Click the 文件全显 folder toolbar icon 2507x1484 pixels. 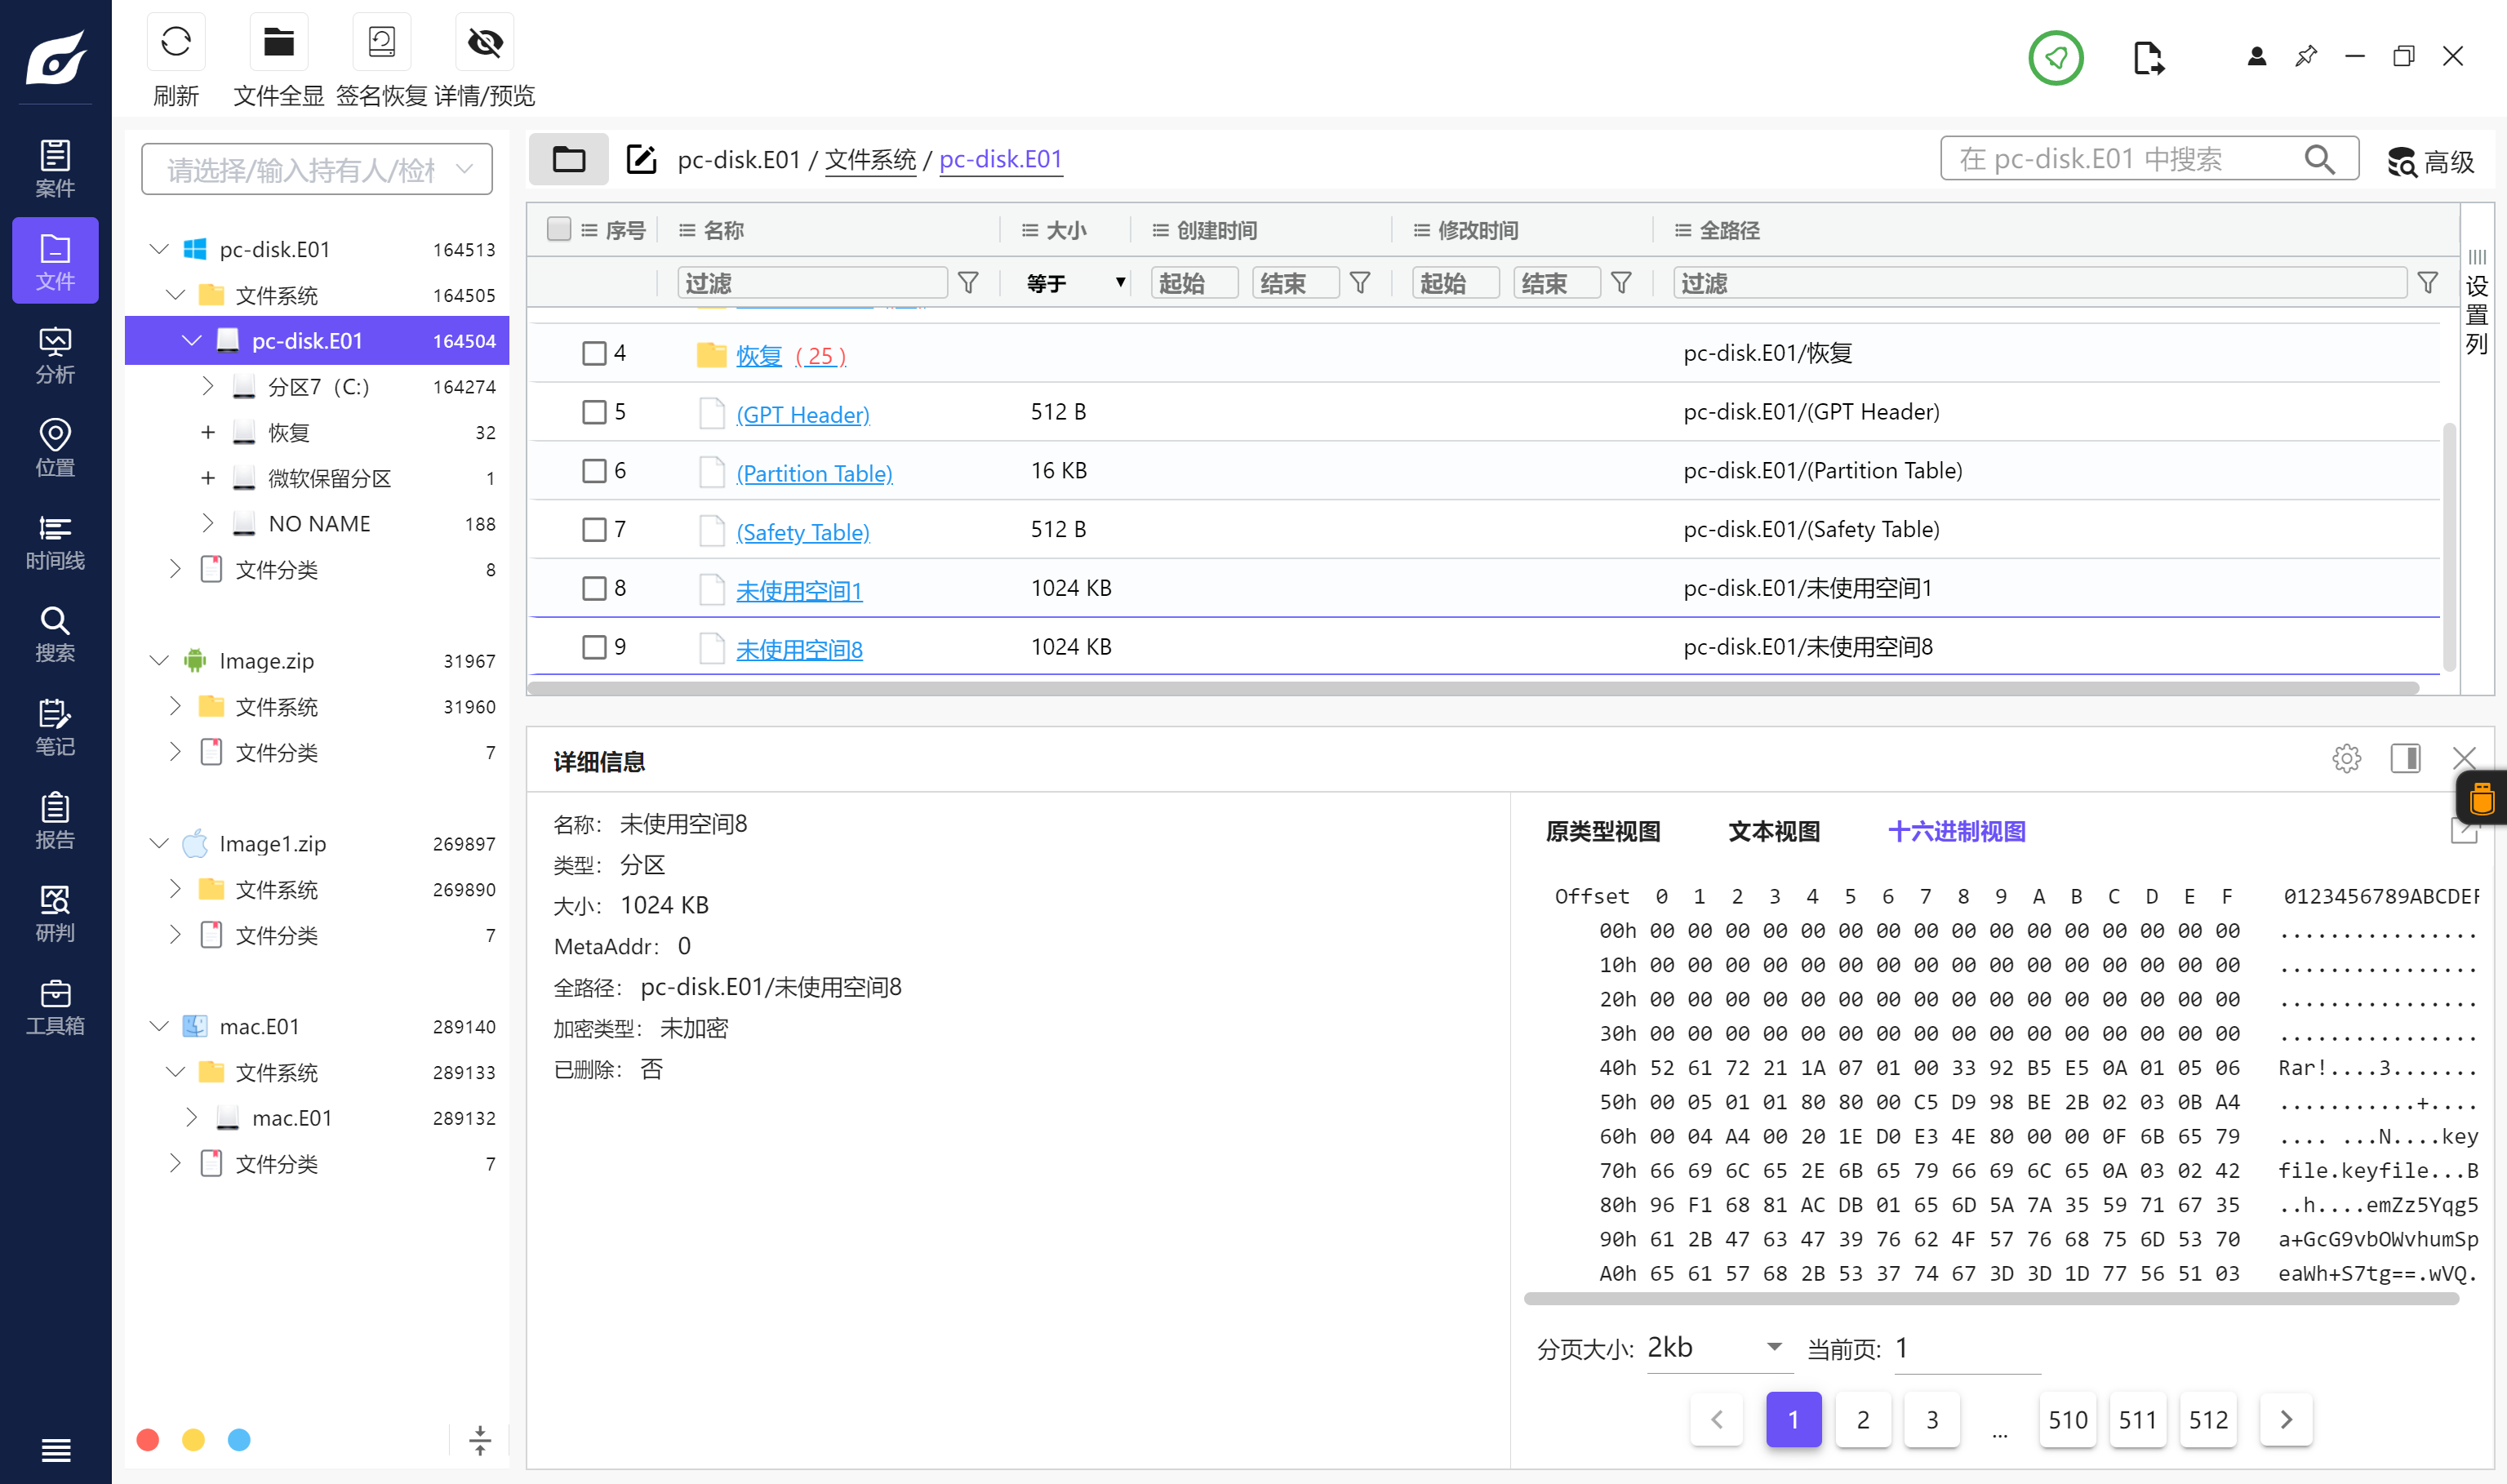(278, 42)
